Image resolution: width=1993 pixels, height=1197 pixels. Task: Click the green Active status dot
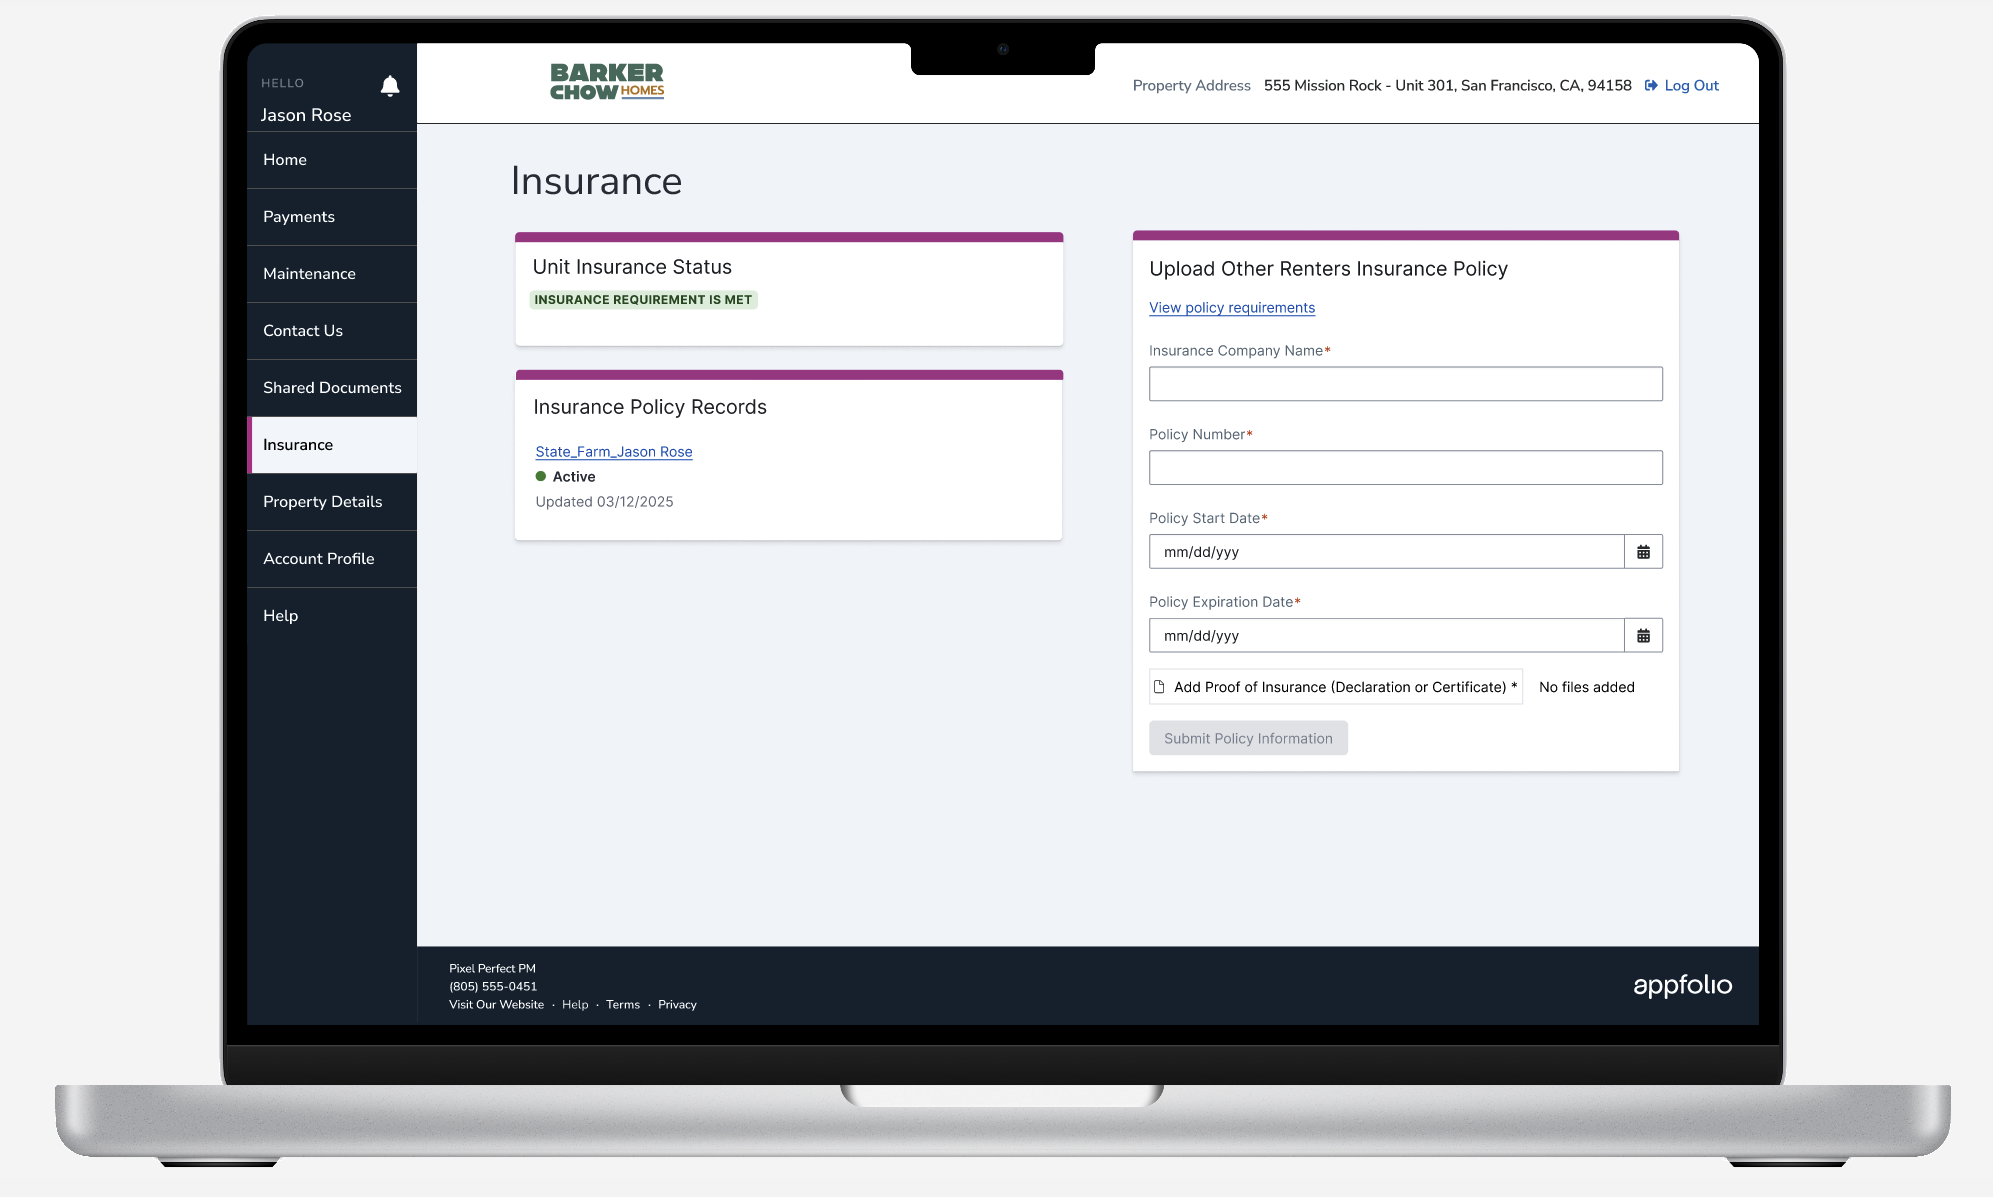click(x=540, y=476)
